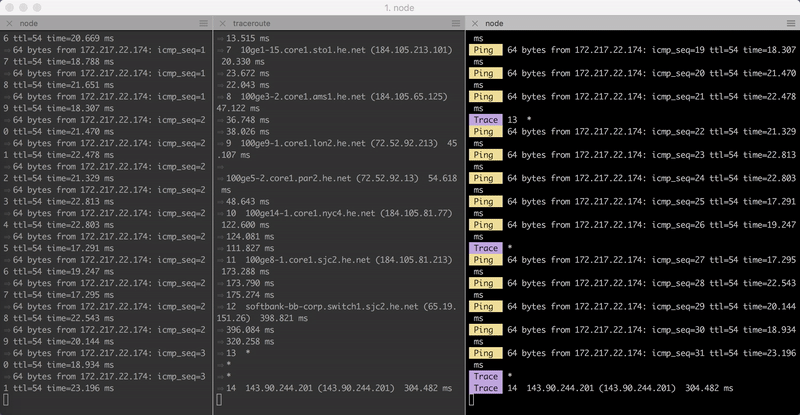Image resolution: width=800 pixels, height=415 pixels.
Task: Click the left pane's node title
Action: pyautogui.click(x=29, y=23)
